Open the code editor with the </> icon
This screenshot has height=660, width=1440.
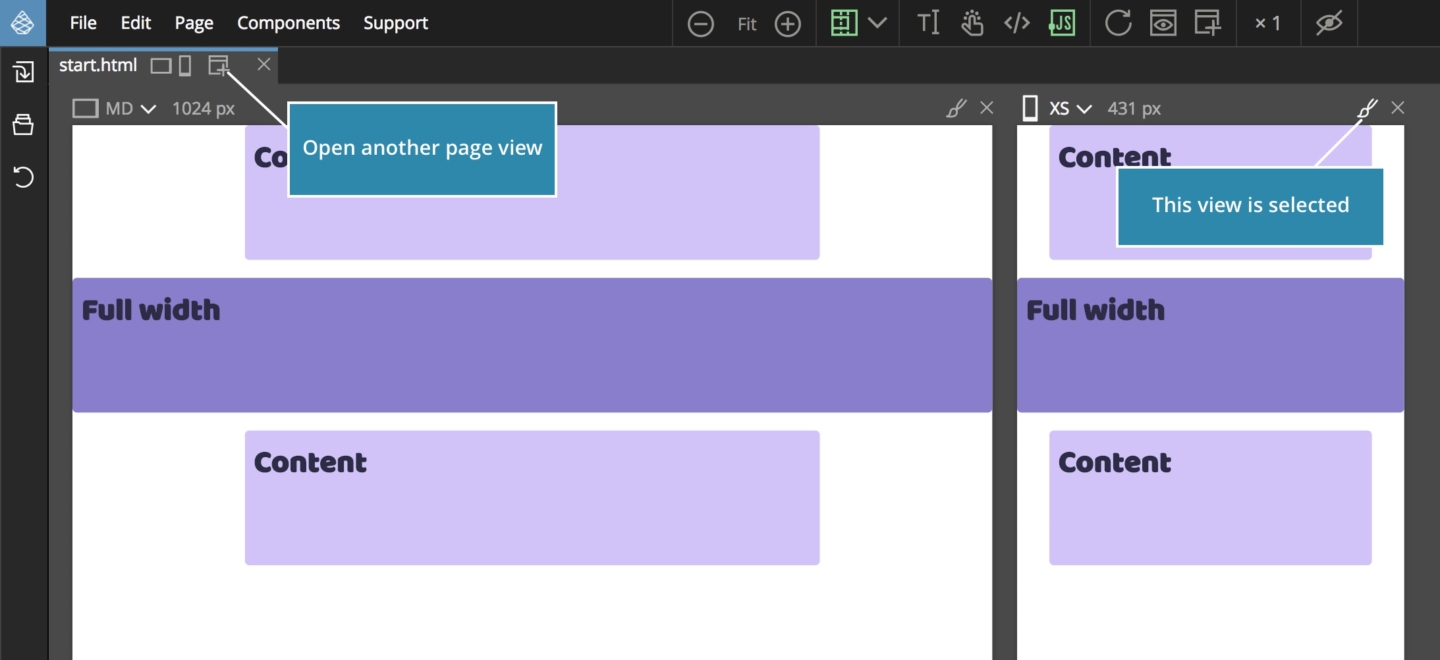coord(1017,23)
